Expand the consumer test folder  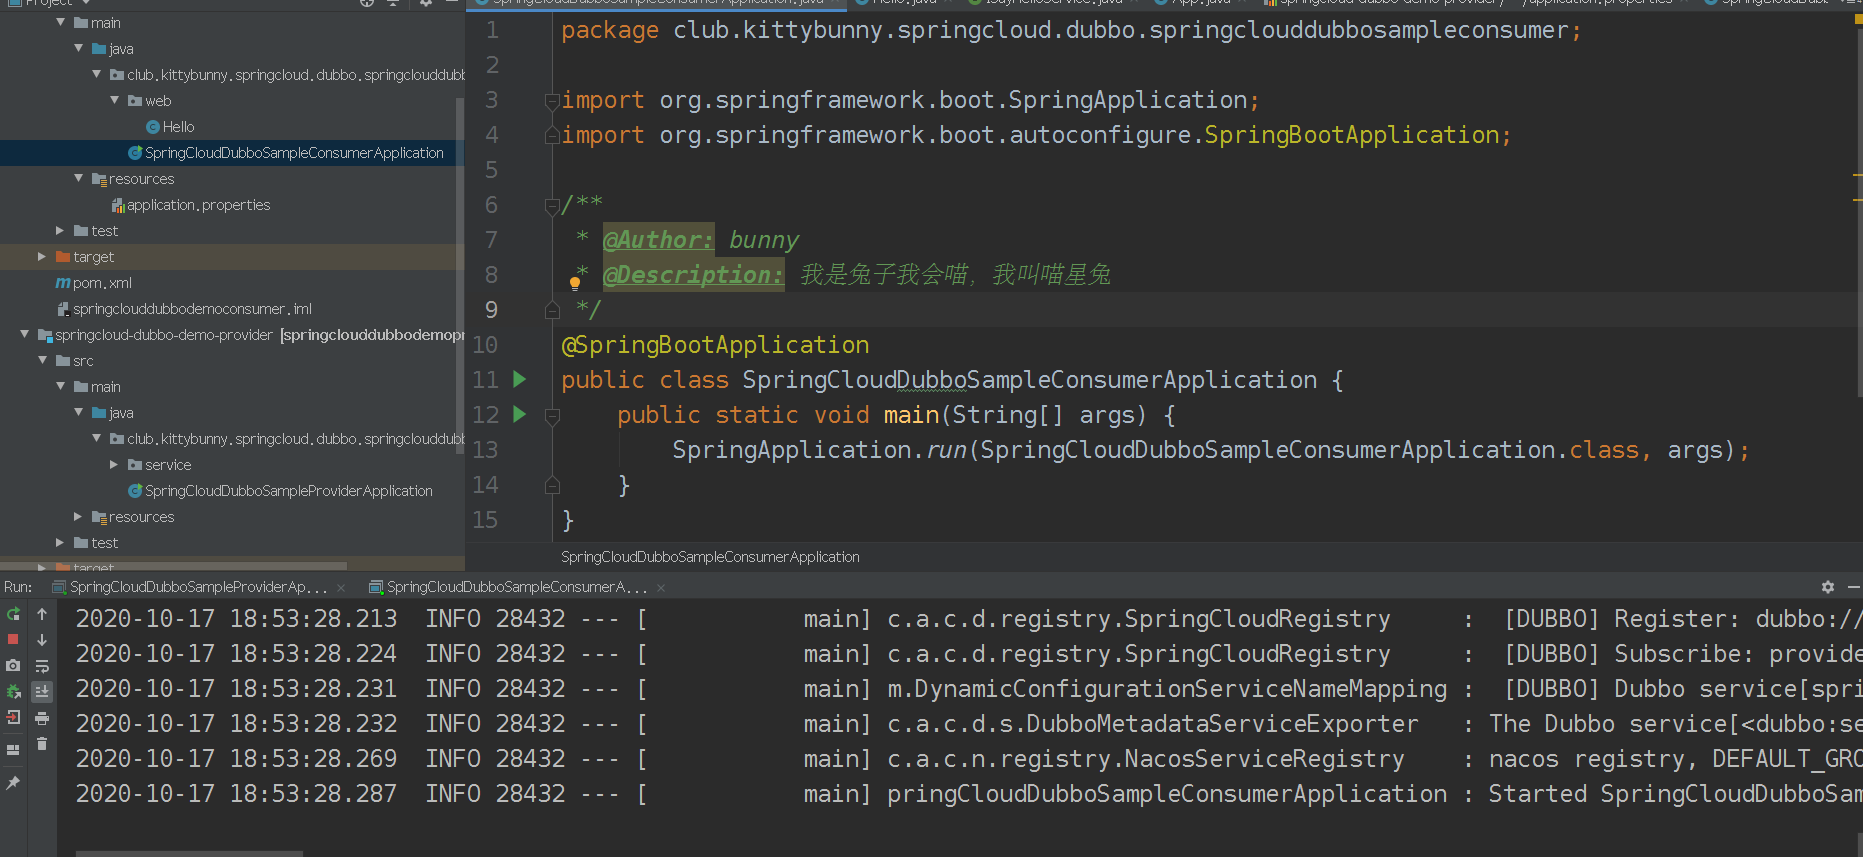pyautogui.click(x=61, y=230)
